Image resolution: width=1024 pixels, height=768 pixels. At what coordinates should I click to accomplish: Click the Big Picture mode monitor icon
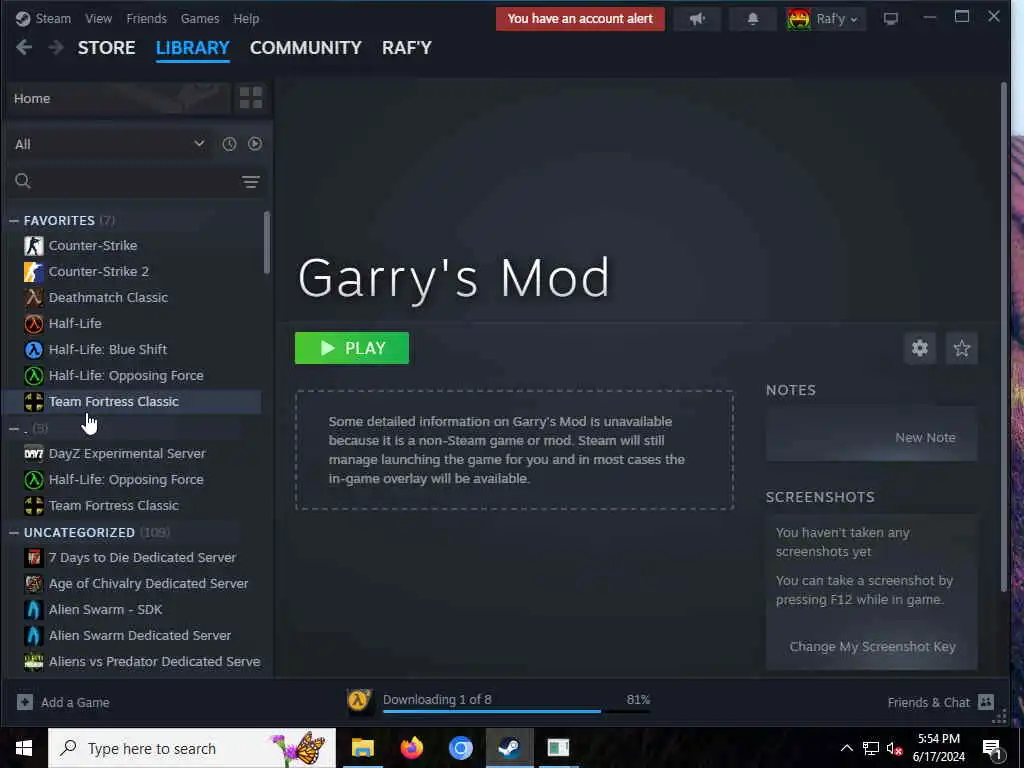pyautogui.click(x=891, y=19)
